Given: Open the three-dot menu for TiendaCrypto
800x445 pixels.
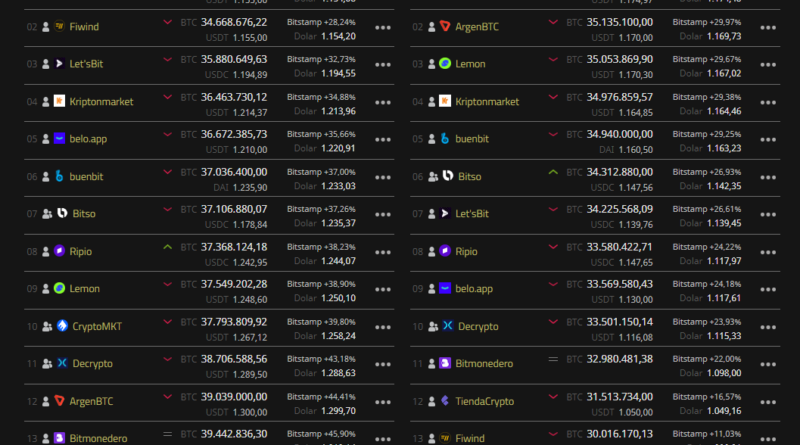Looking at the screenshot, I should tap(766, 402).
